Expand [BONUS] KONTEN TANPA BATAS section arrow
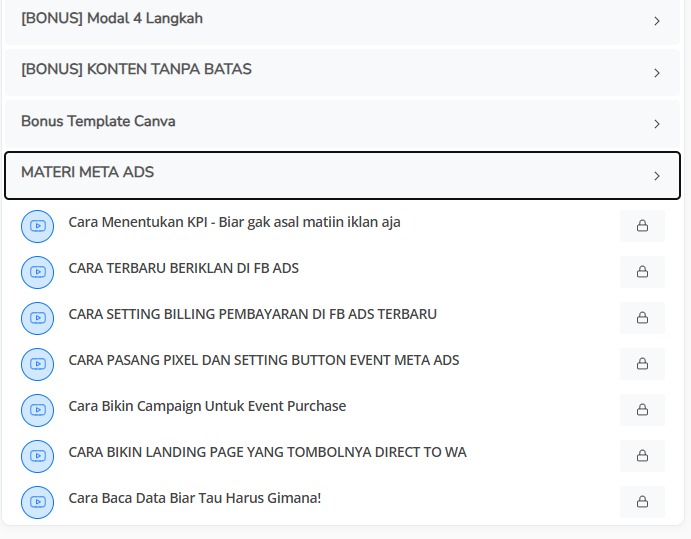Viewport: 691px width, 539px height. (657, 73)
